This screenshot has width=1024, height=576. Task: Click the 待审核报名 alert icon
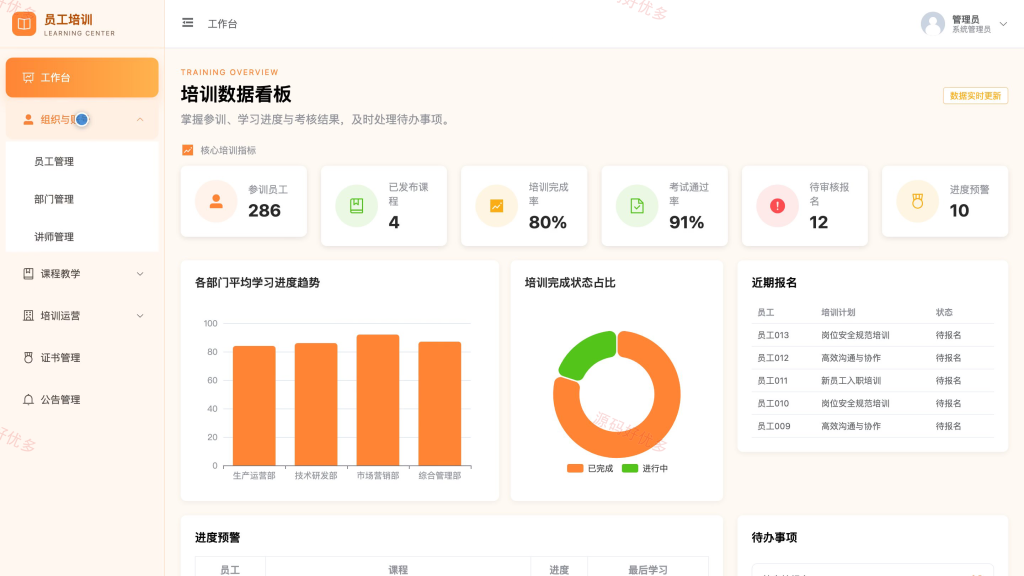777,206
